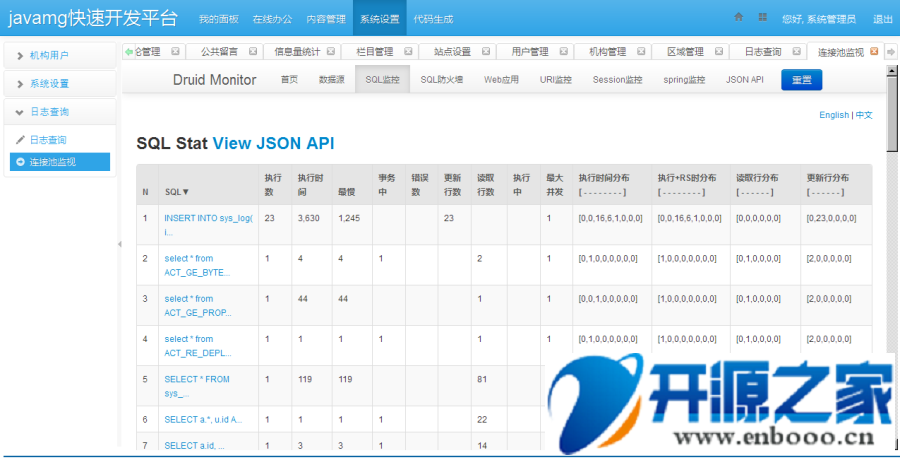Close the 连接池监视 tab
The width and height of the screenshot is (900, 460).
tap(874, 52)
